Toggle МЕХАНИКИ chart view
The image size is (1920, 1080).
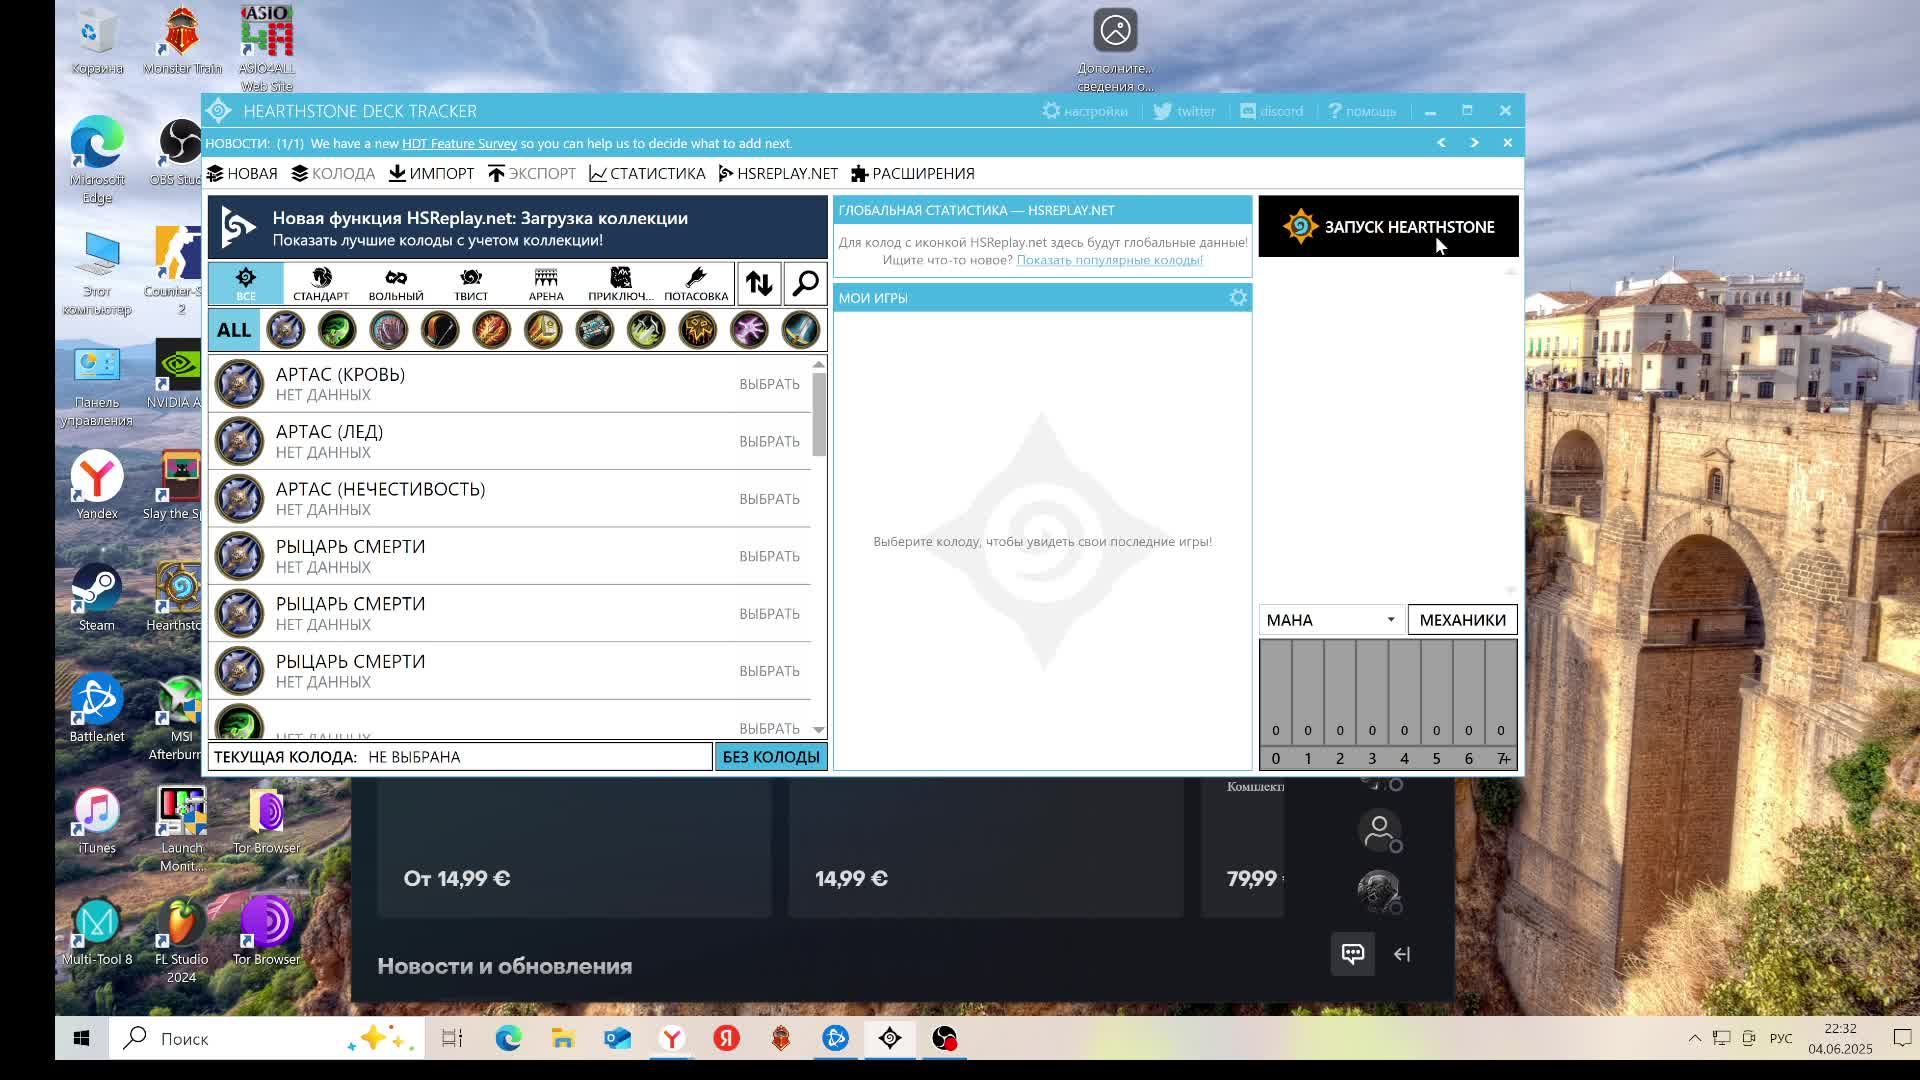pos(1462,620)
